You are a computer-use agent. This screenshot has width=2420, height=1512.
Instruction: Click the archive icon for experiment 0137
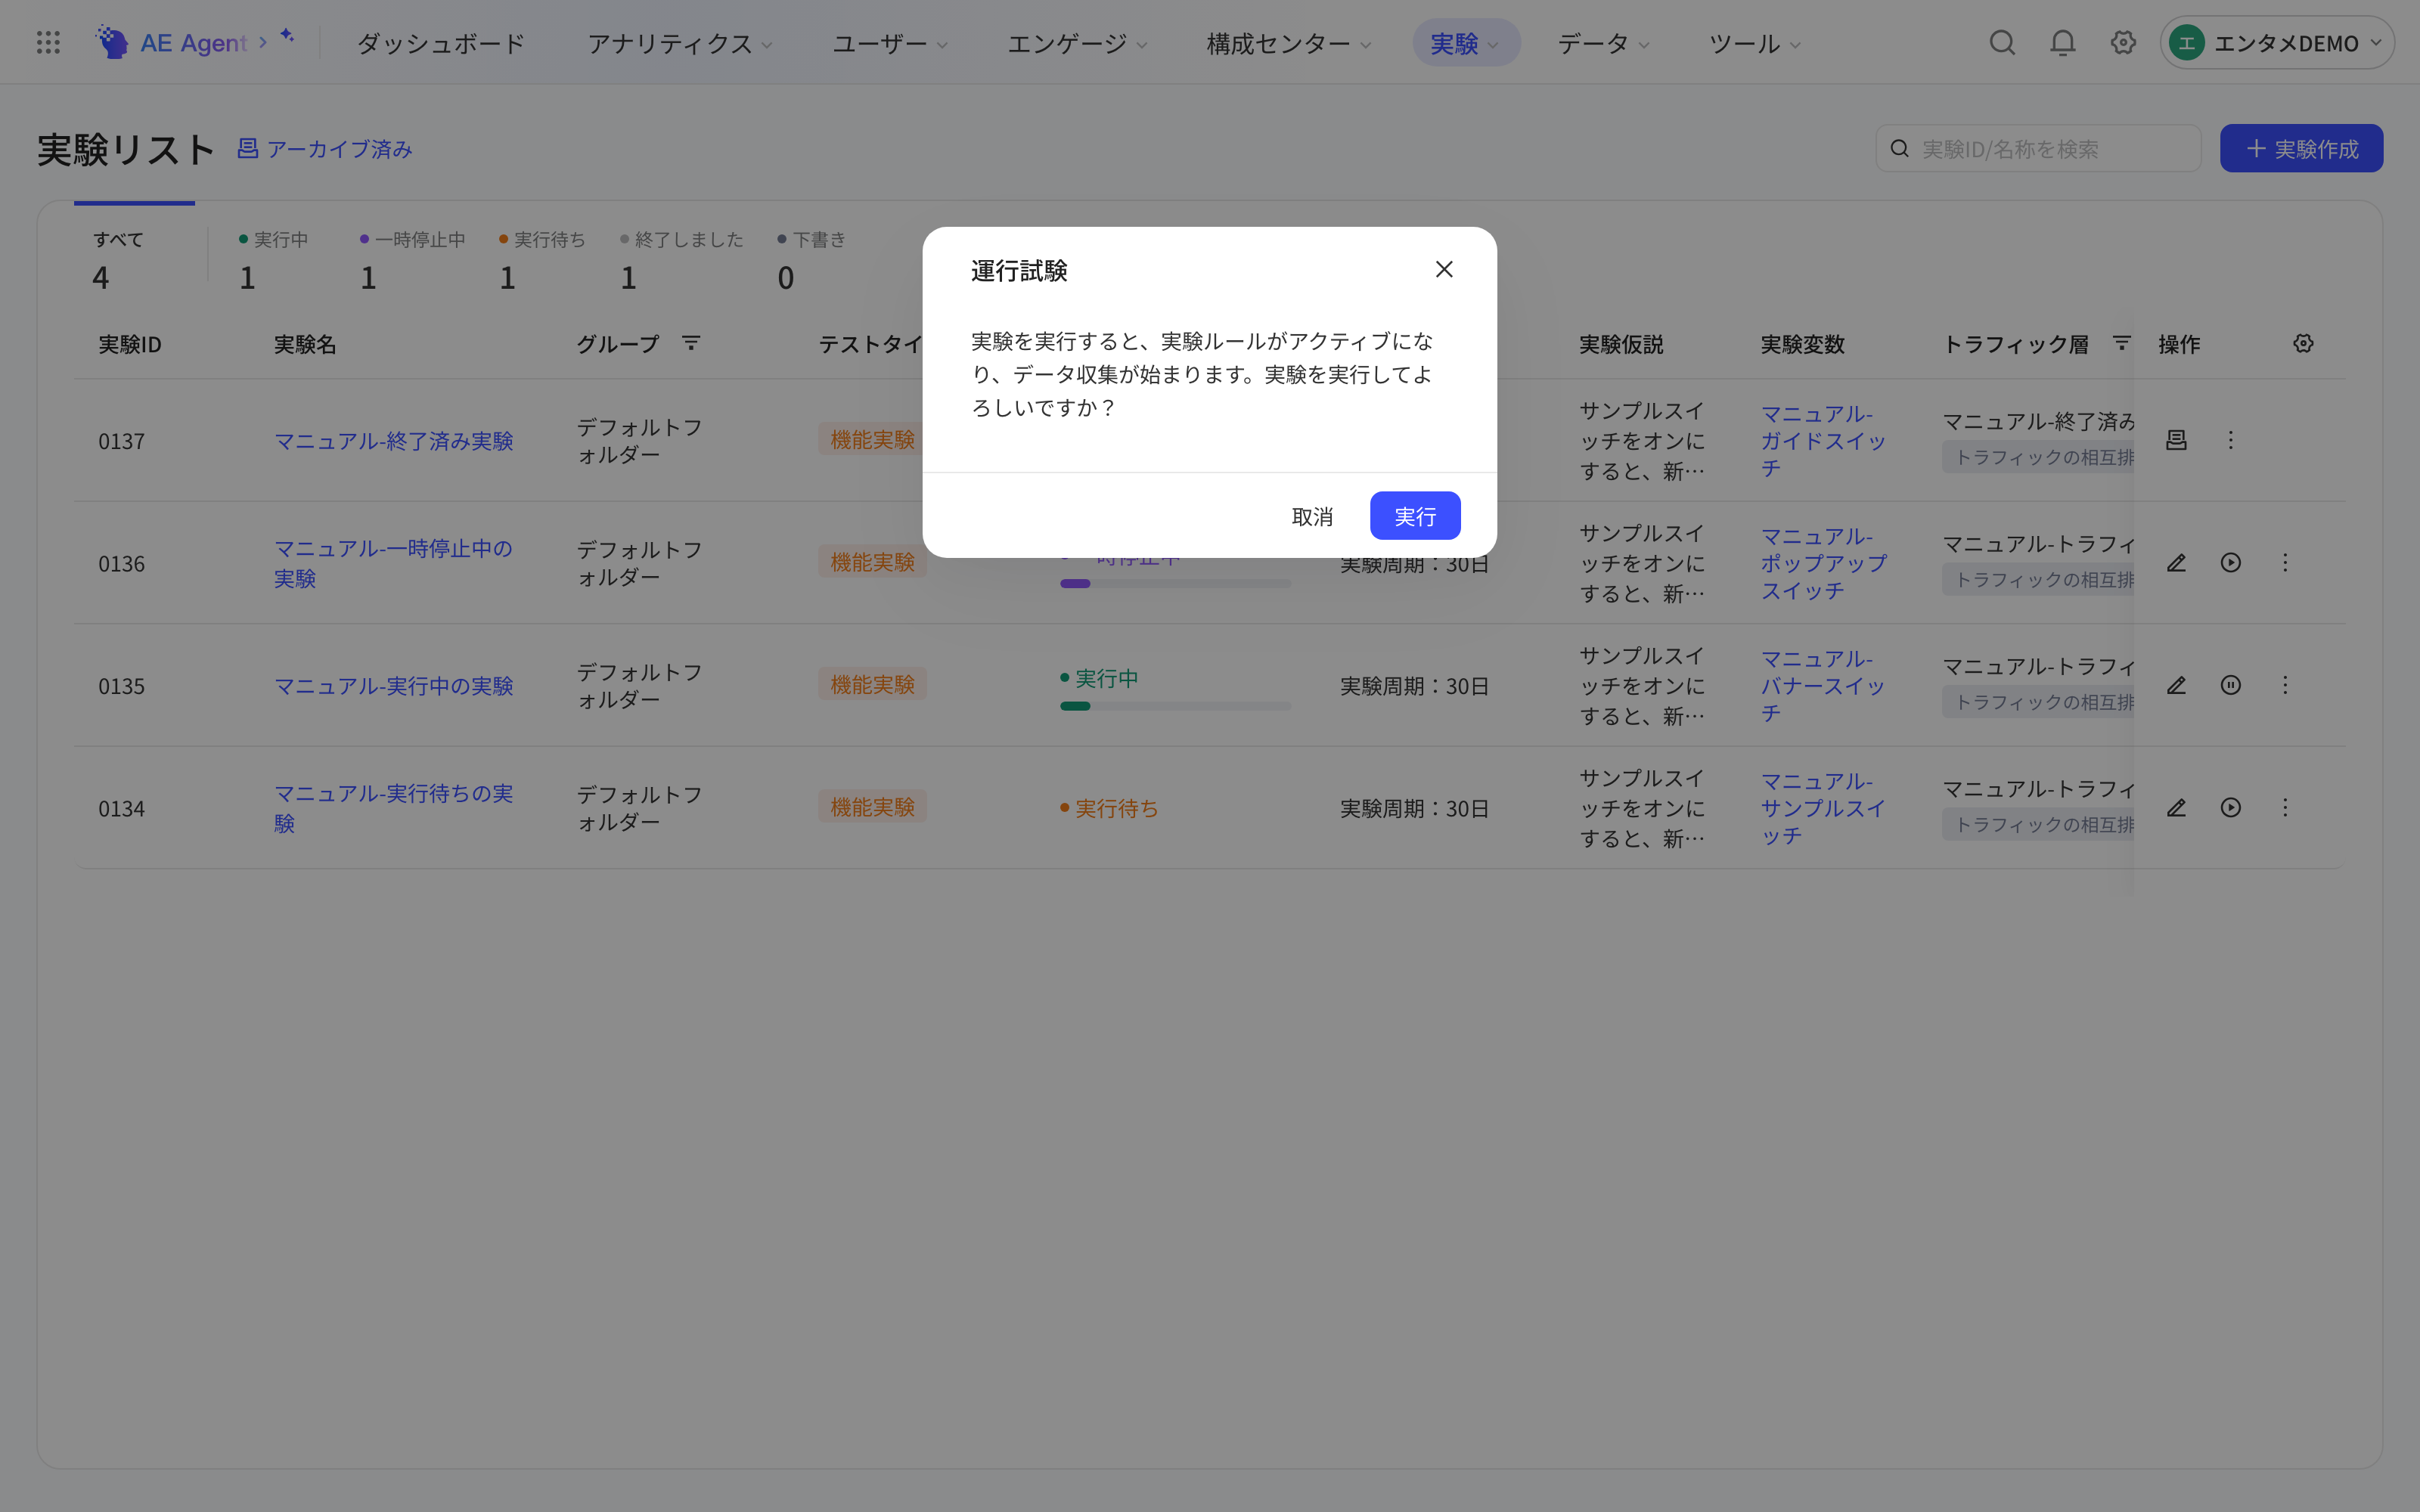[x=2176, y=440]
